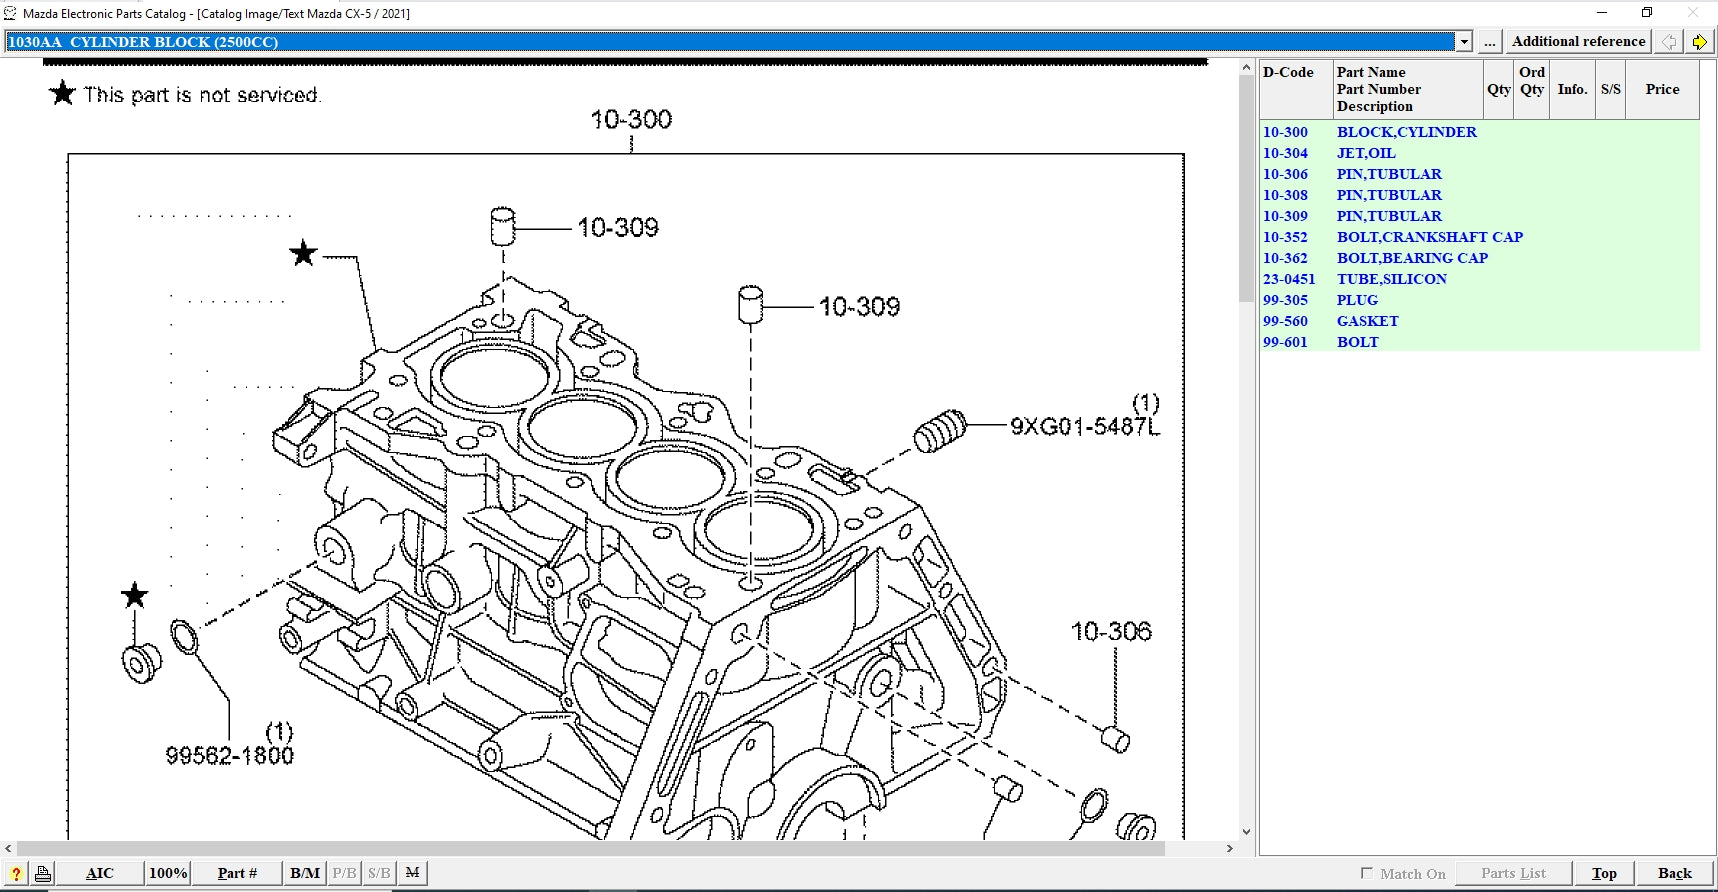Click the Part # button
The image size is (1718, 892).
(237, 873)
